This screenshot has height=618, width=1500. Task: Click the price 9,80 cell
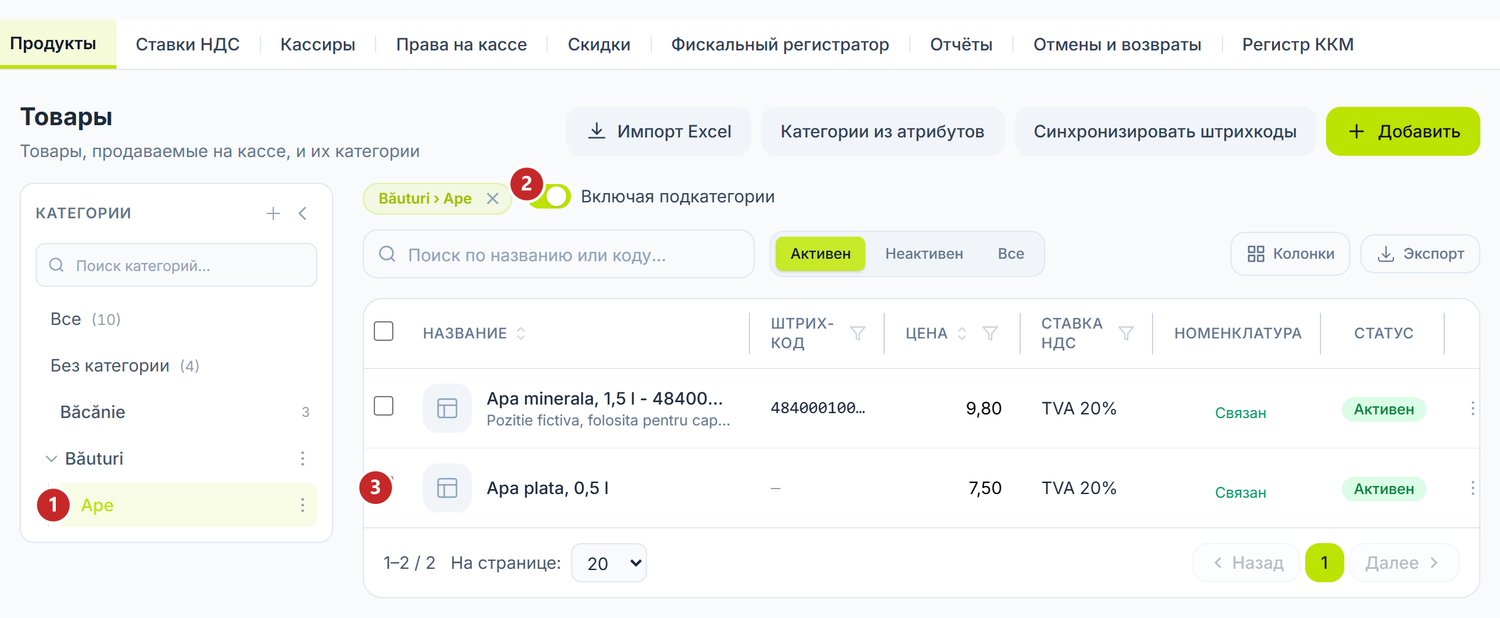(983, 408)
